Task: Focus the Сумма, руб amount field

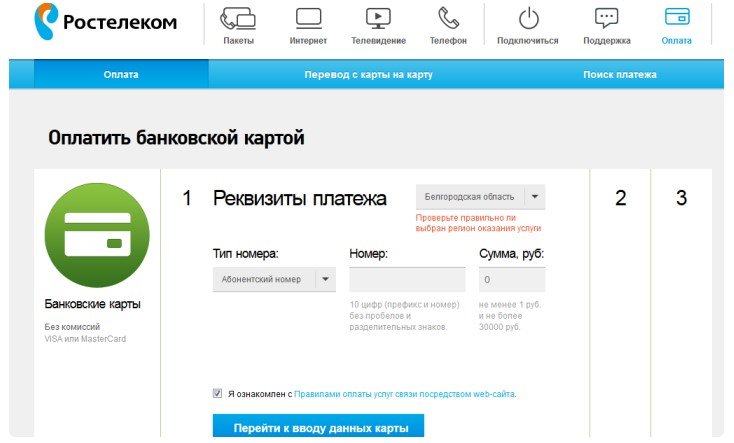Action: (x=511, y=280)
